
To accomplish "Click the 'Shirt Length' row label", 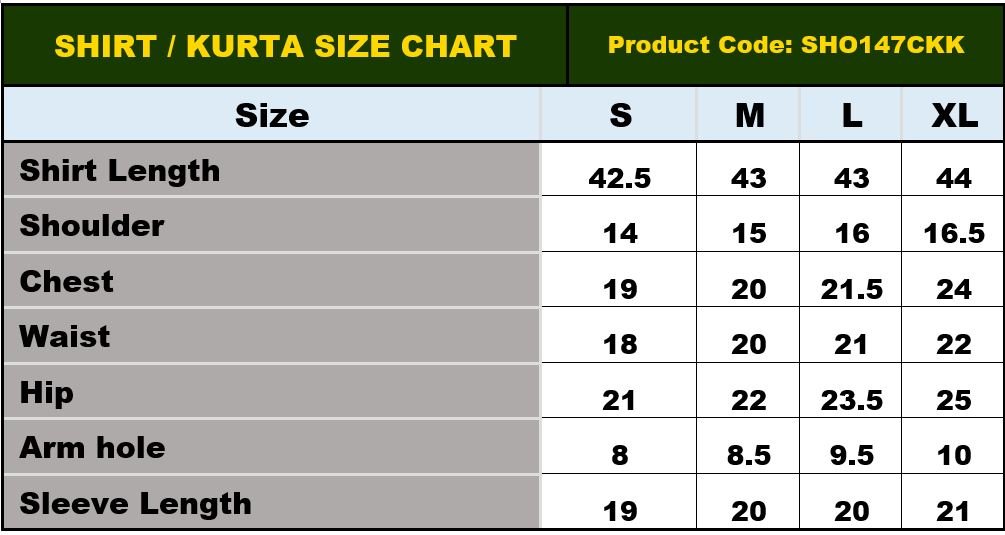I will (x=120, y=171).
